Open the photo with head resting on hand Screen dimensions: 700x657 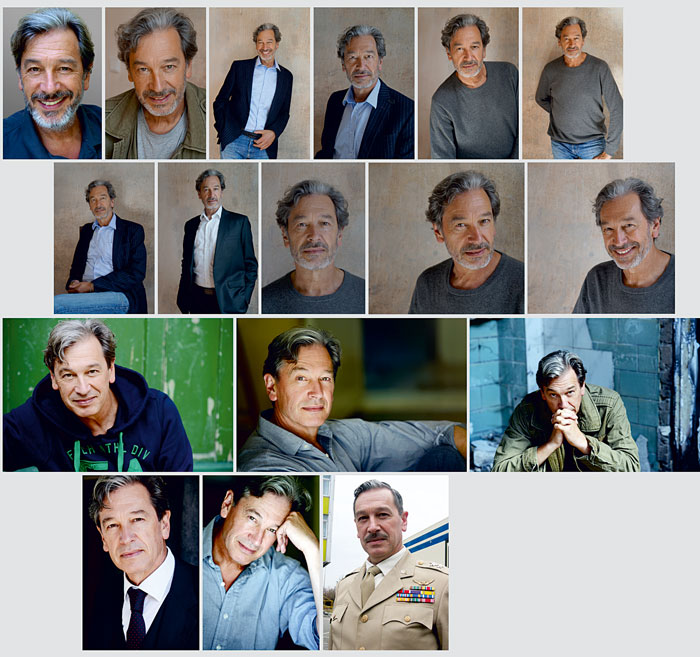262,562
